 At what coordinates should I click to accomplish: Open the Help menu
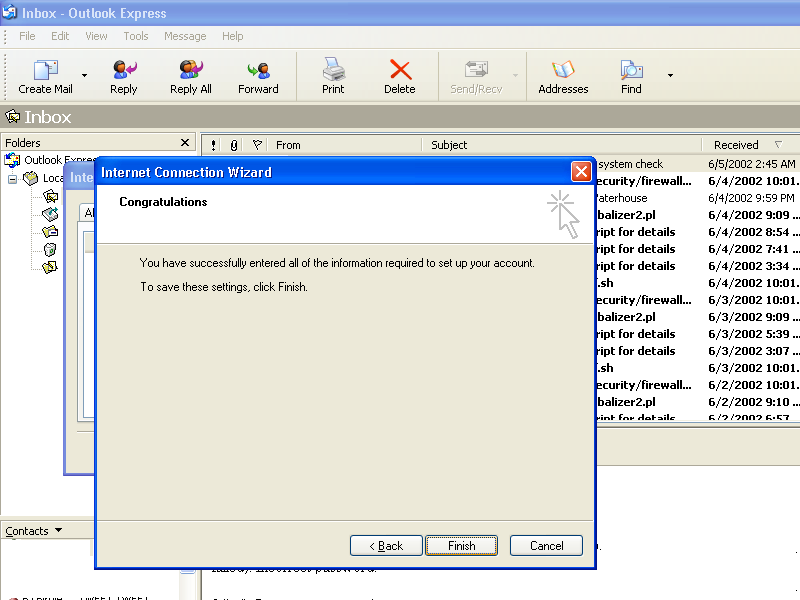point(233,36)
